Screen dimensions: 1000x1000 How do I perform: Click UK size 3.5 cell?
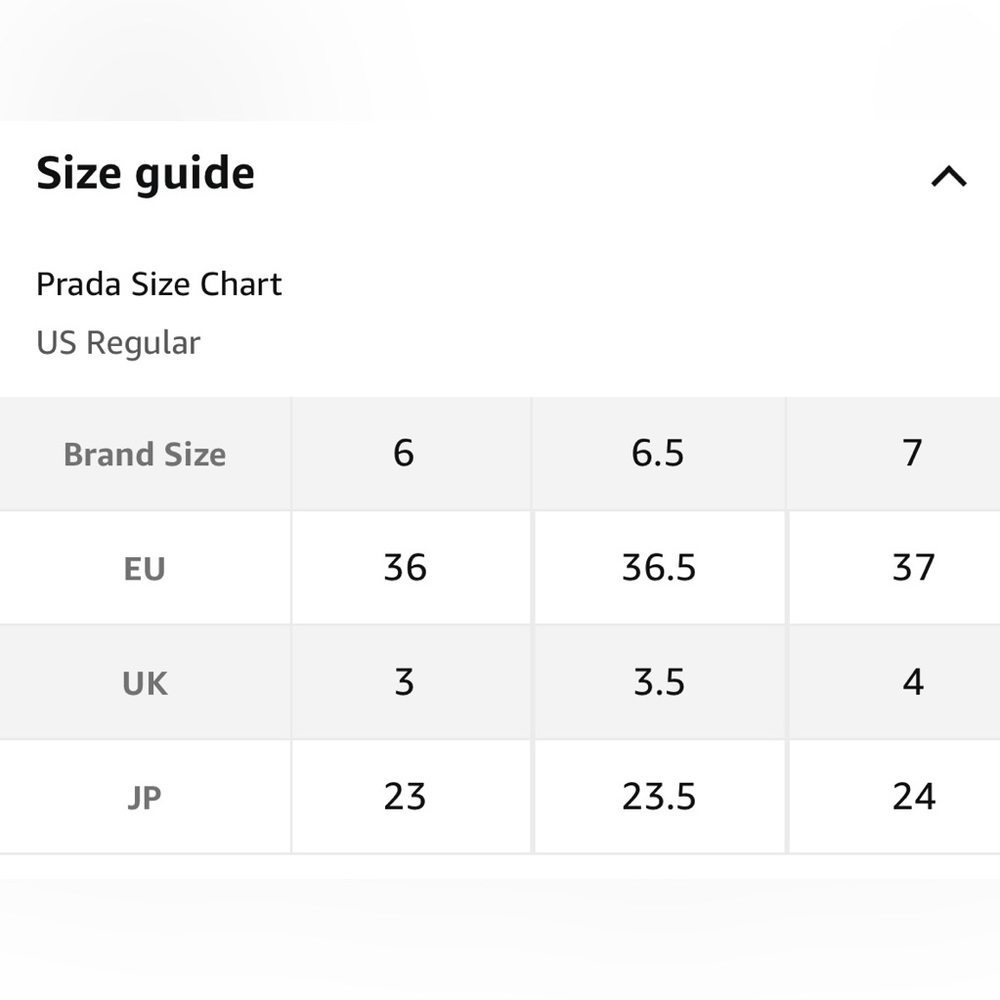pyautogui.click(x=659, y=682)
